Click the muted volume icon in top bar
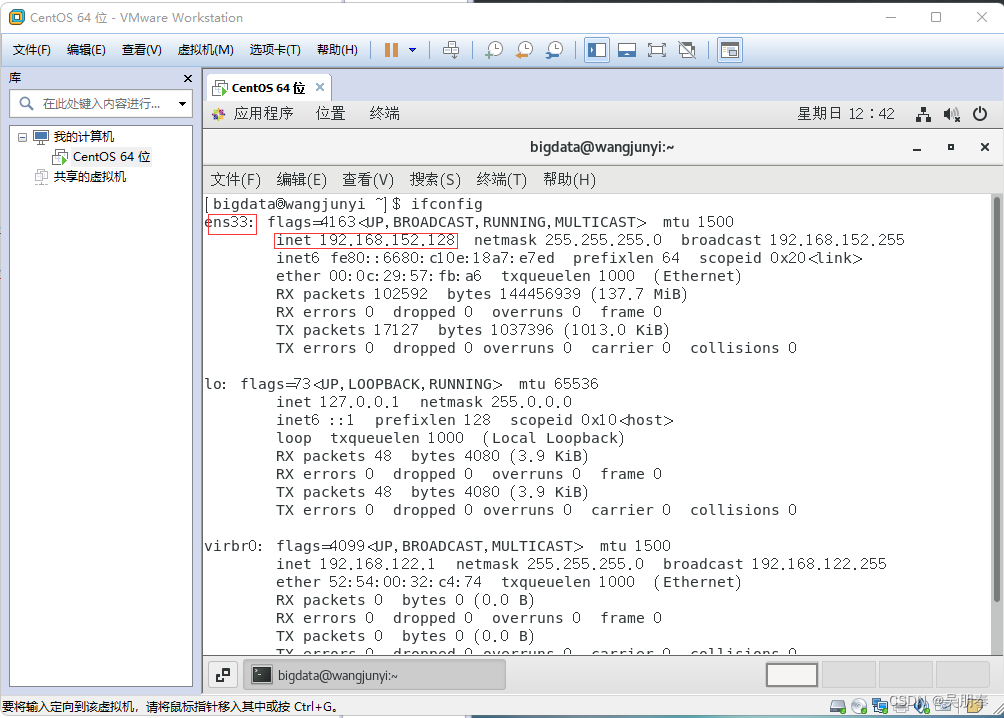The width and height of the screenshot is (1004, 718). (951, 114)
